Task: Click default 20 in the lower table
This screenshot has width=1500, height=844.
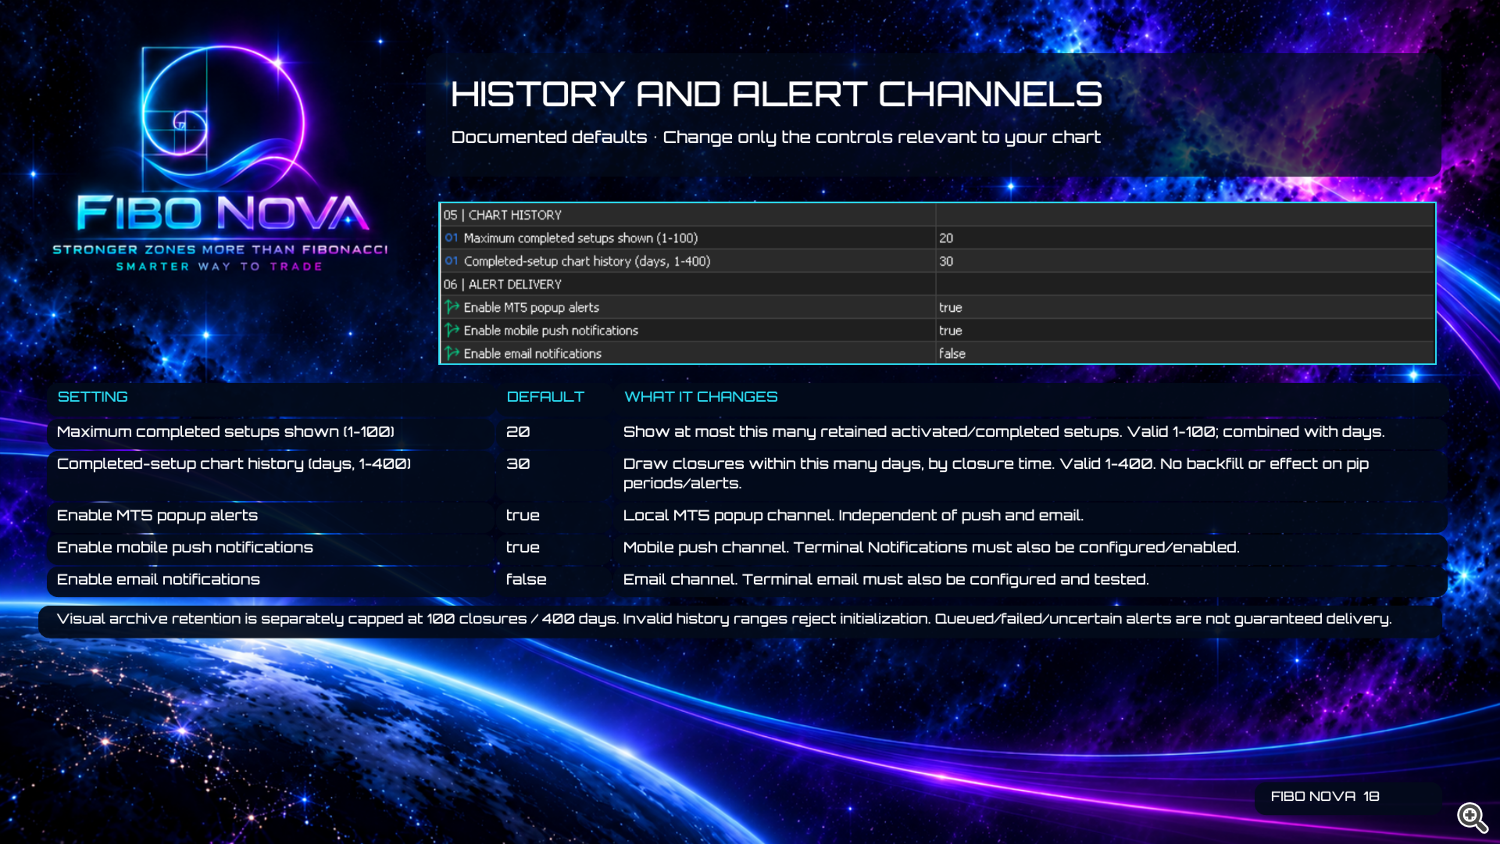Action: coord(518,432)
